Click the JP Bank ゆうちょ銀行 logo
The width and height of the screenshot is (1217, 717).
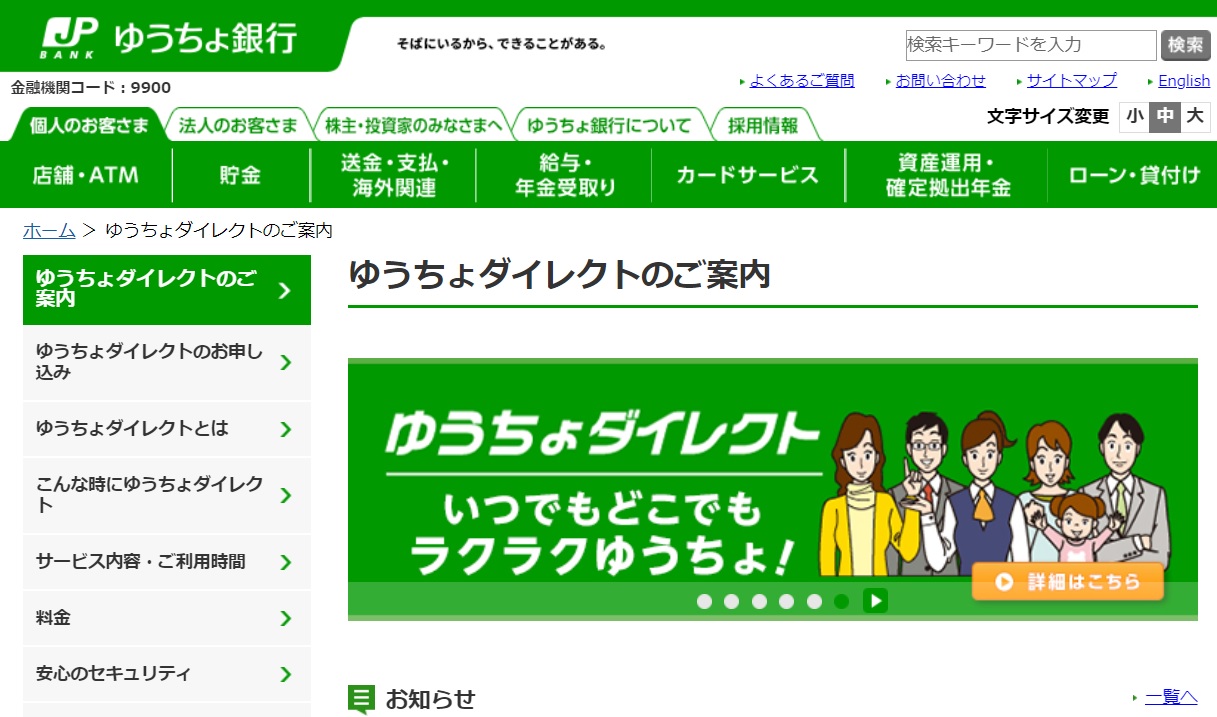169,38
